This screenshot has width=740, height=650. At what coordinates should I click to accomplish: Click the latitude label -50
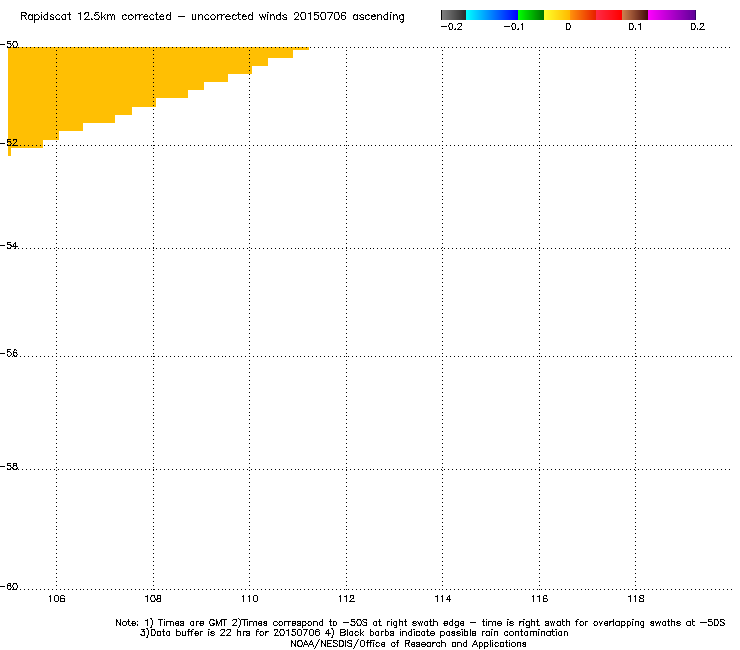[10, 44]
